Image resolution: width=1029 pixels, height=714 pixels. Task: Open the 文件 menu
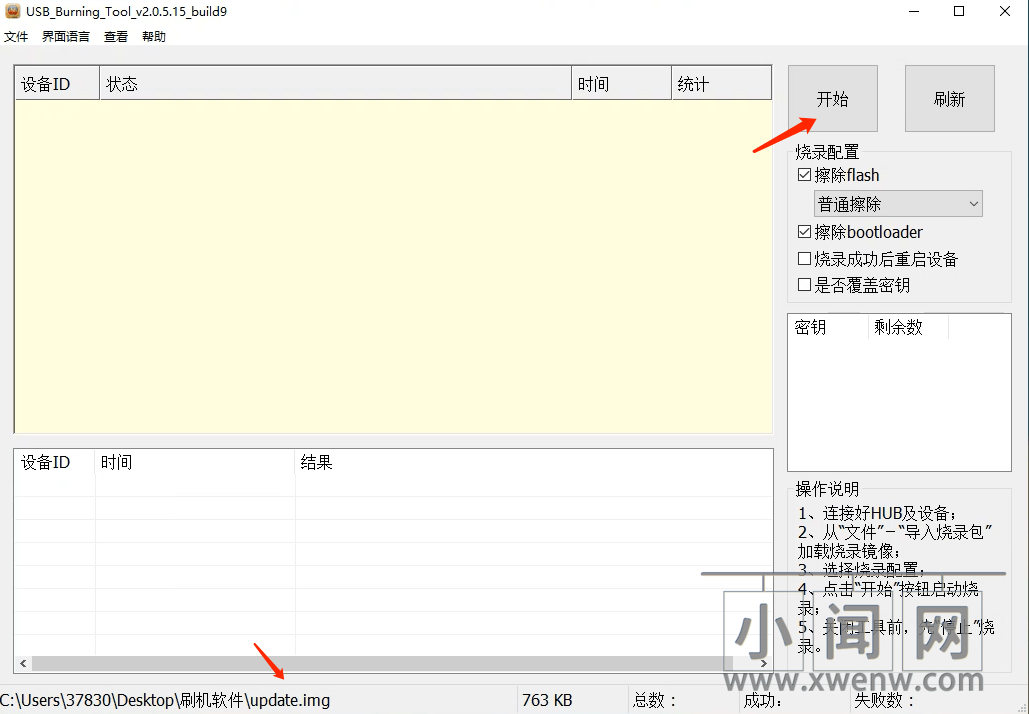click(x=16, y=37)
